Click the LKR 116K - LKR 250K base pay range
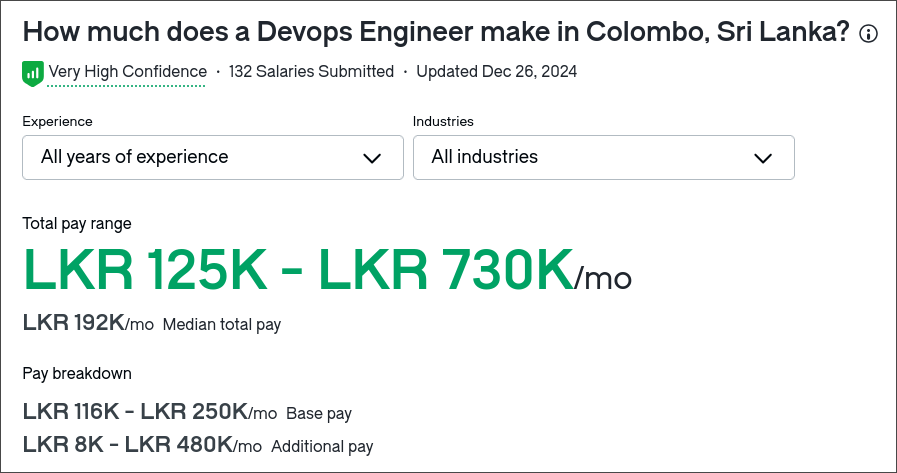The height and width of the screenshot is (473, 897). point(135,411)
